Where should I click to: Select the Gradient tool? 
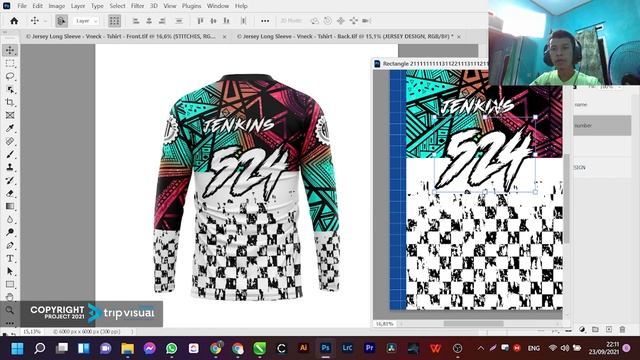10,207
